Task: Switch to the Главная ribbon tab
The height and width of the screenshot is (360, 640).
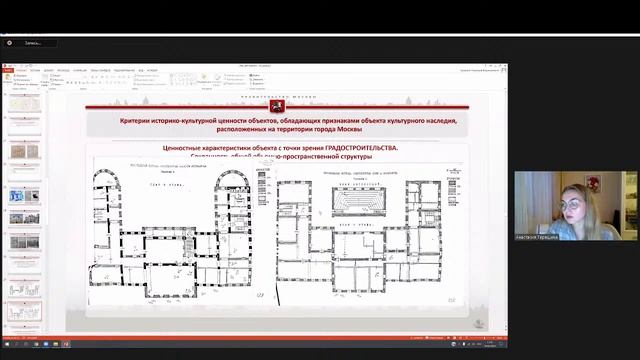Action: pyautogui.click(x=22, y=70)
